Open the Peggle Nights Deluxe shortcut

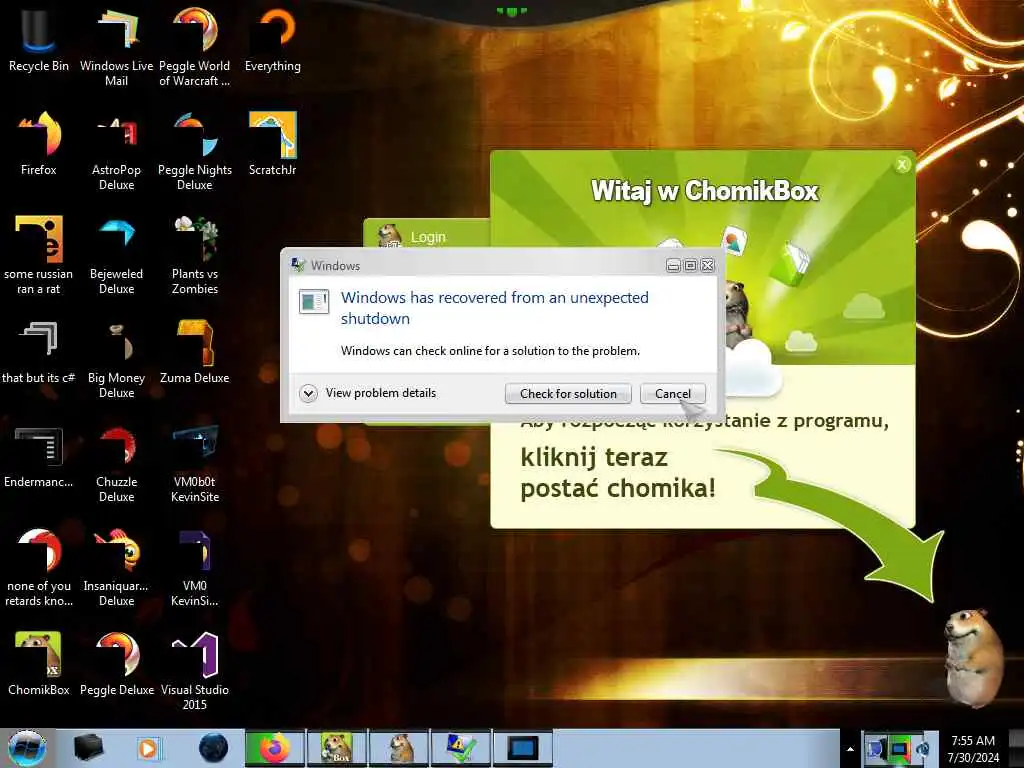pyautogui.click(x=195, y=150)
